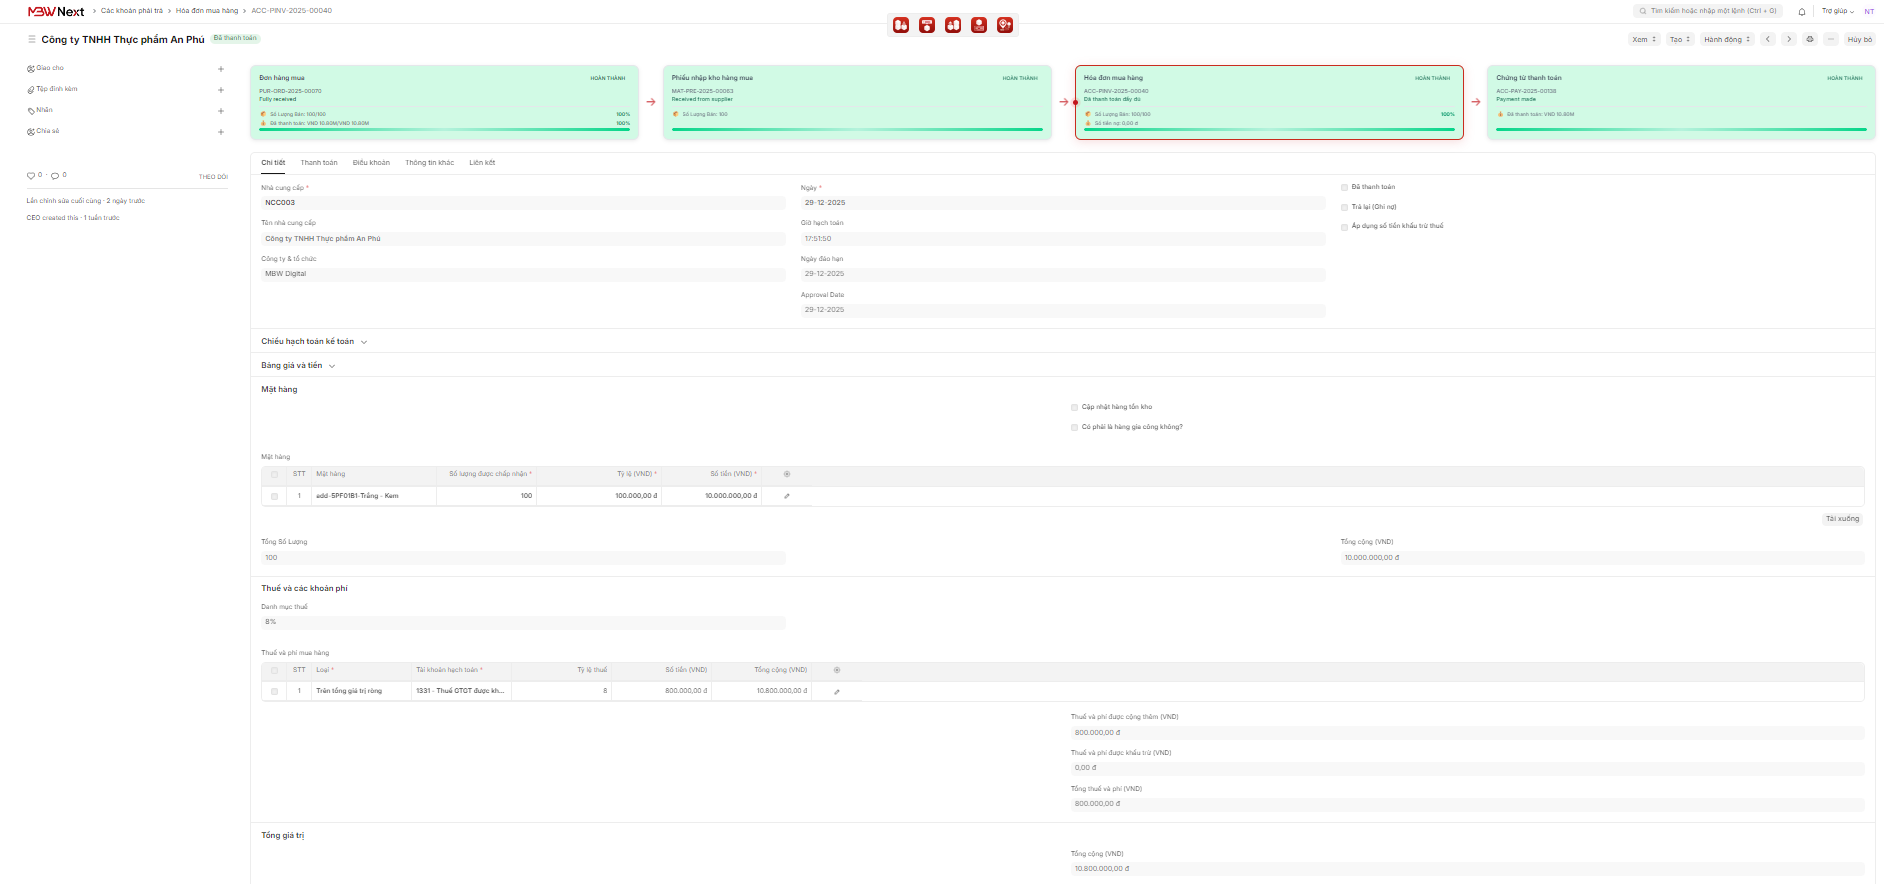Switch to the Thanh toán tab
This screenshot has width=1884, height=884.
coord(319,163)
